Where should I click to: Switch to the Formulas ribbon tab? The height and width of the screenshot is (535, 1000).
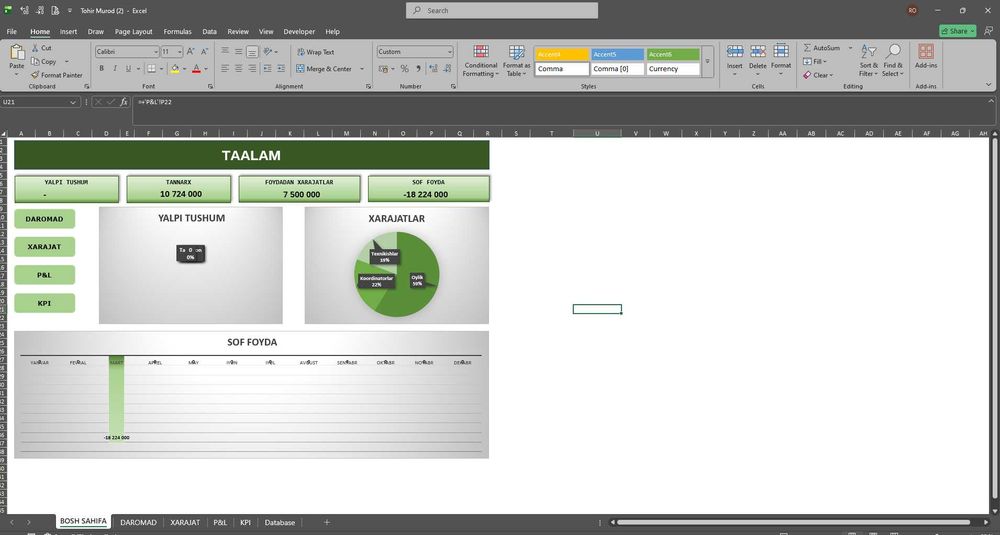tap(177, 31)
